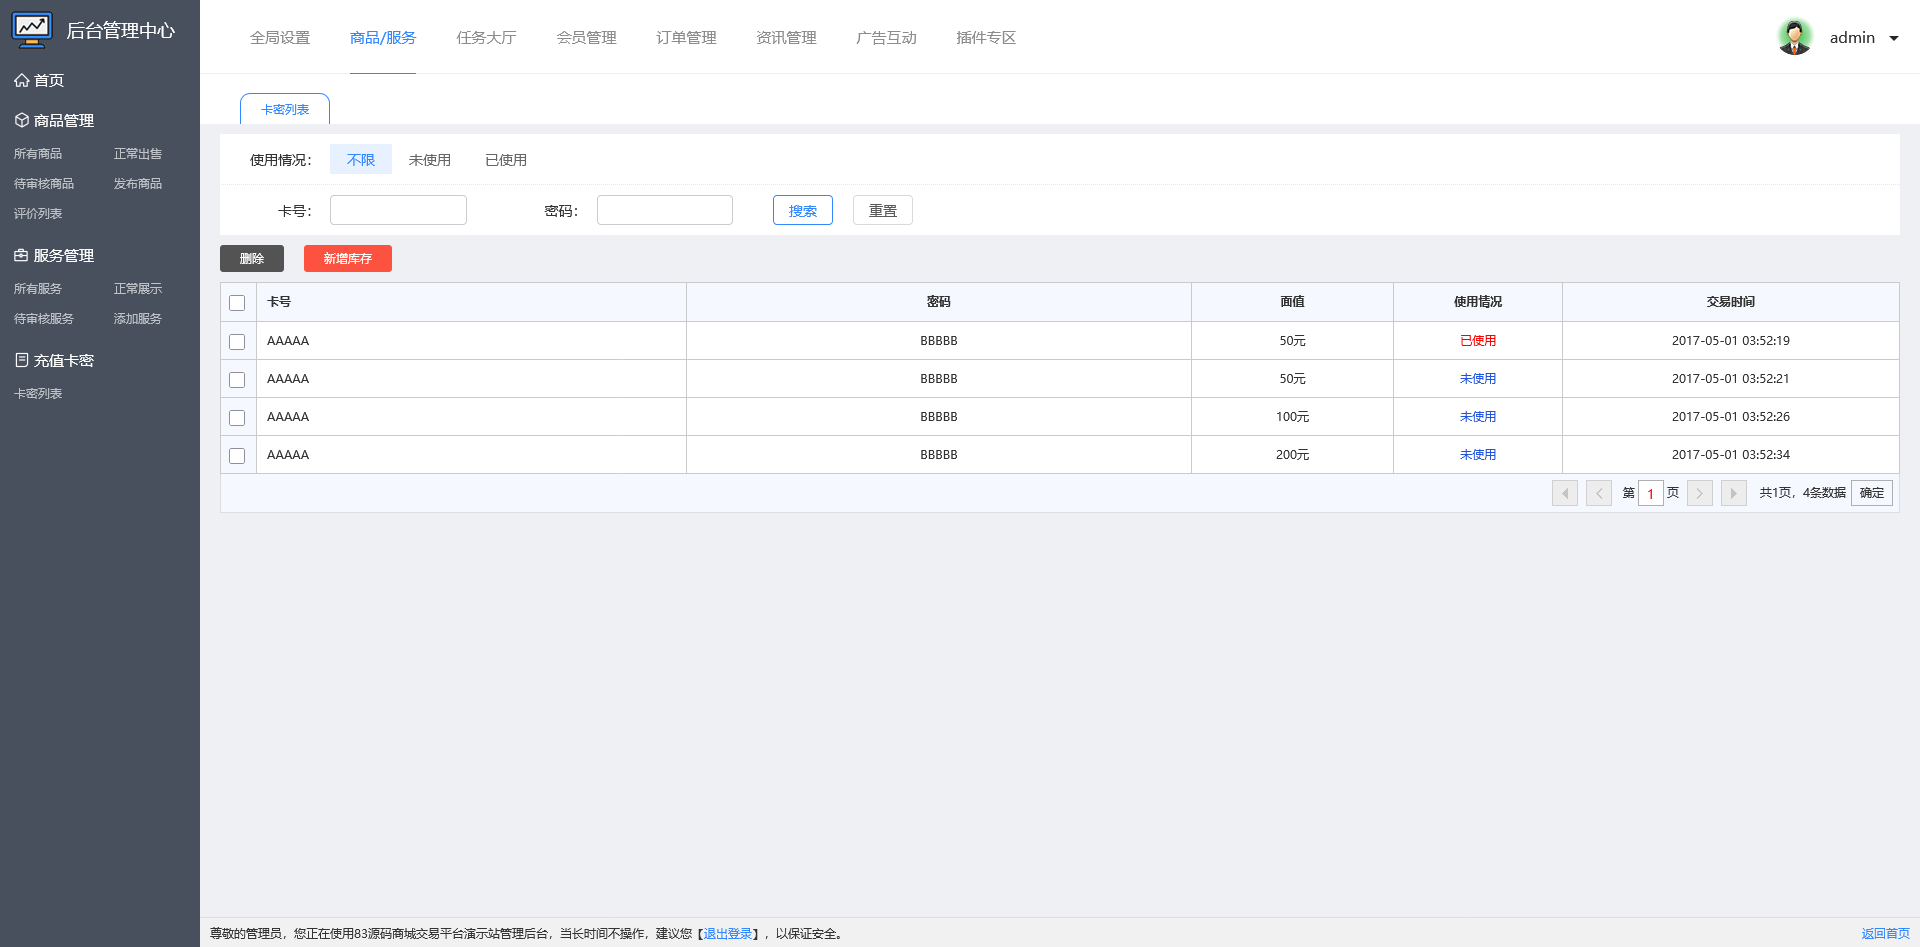Go to last page arrow
The image size is (1920, 947).
coord(1734,493)
